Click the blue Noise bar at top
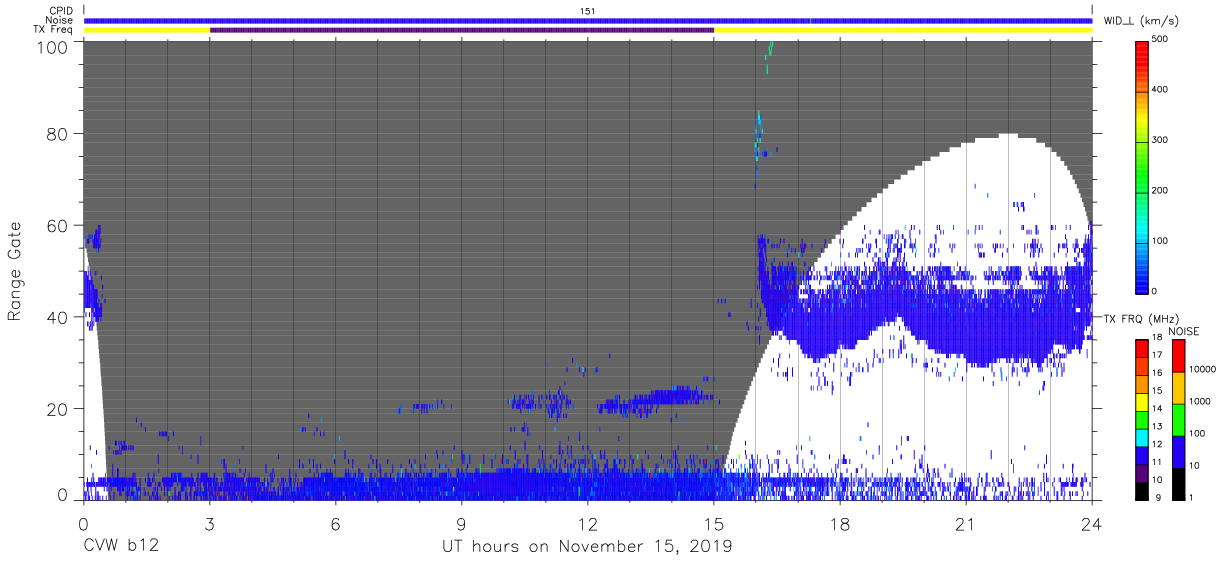This screenshot has width=1228, height=567. pyautogui.click(x=588, y=20)
